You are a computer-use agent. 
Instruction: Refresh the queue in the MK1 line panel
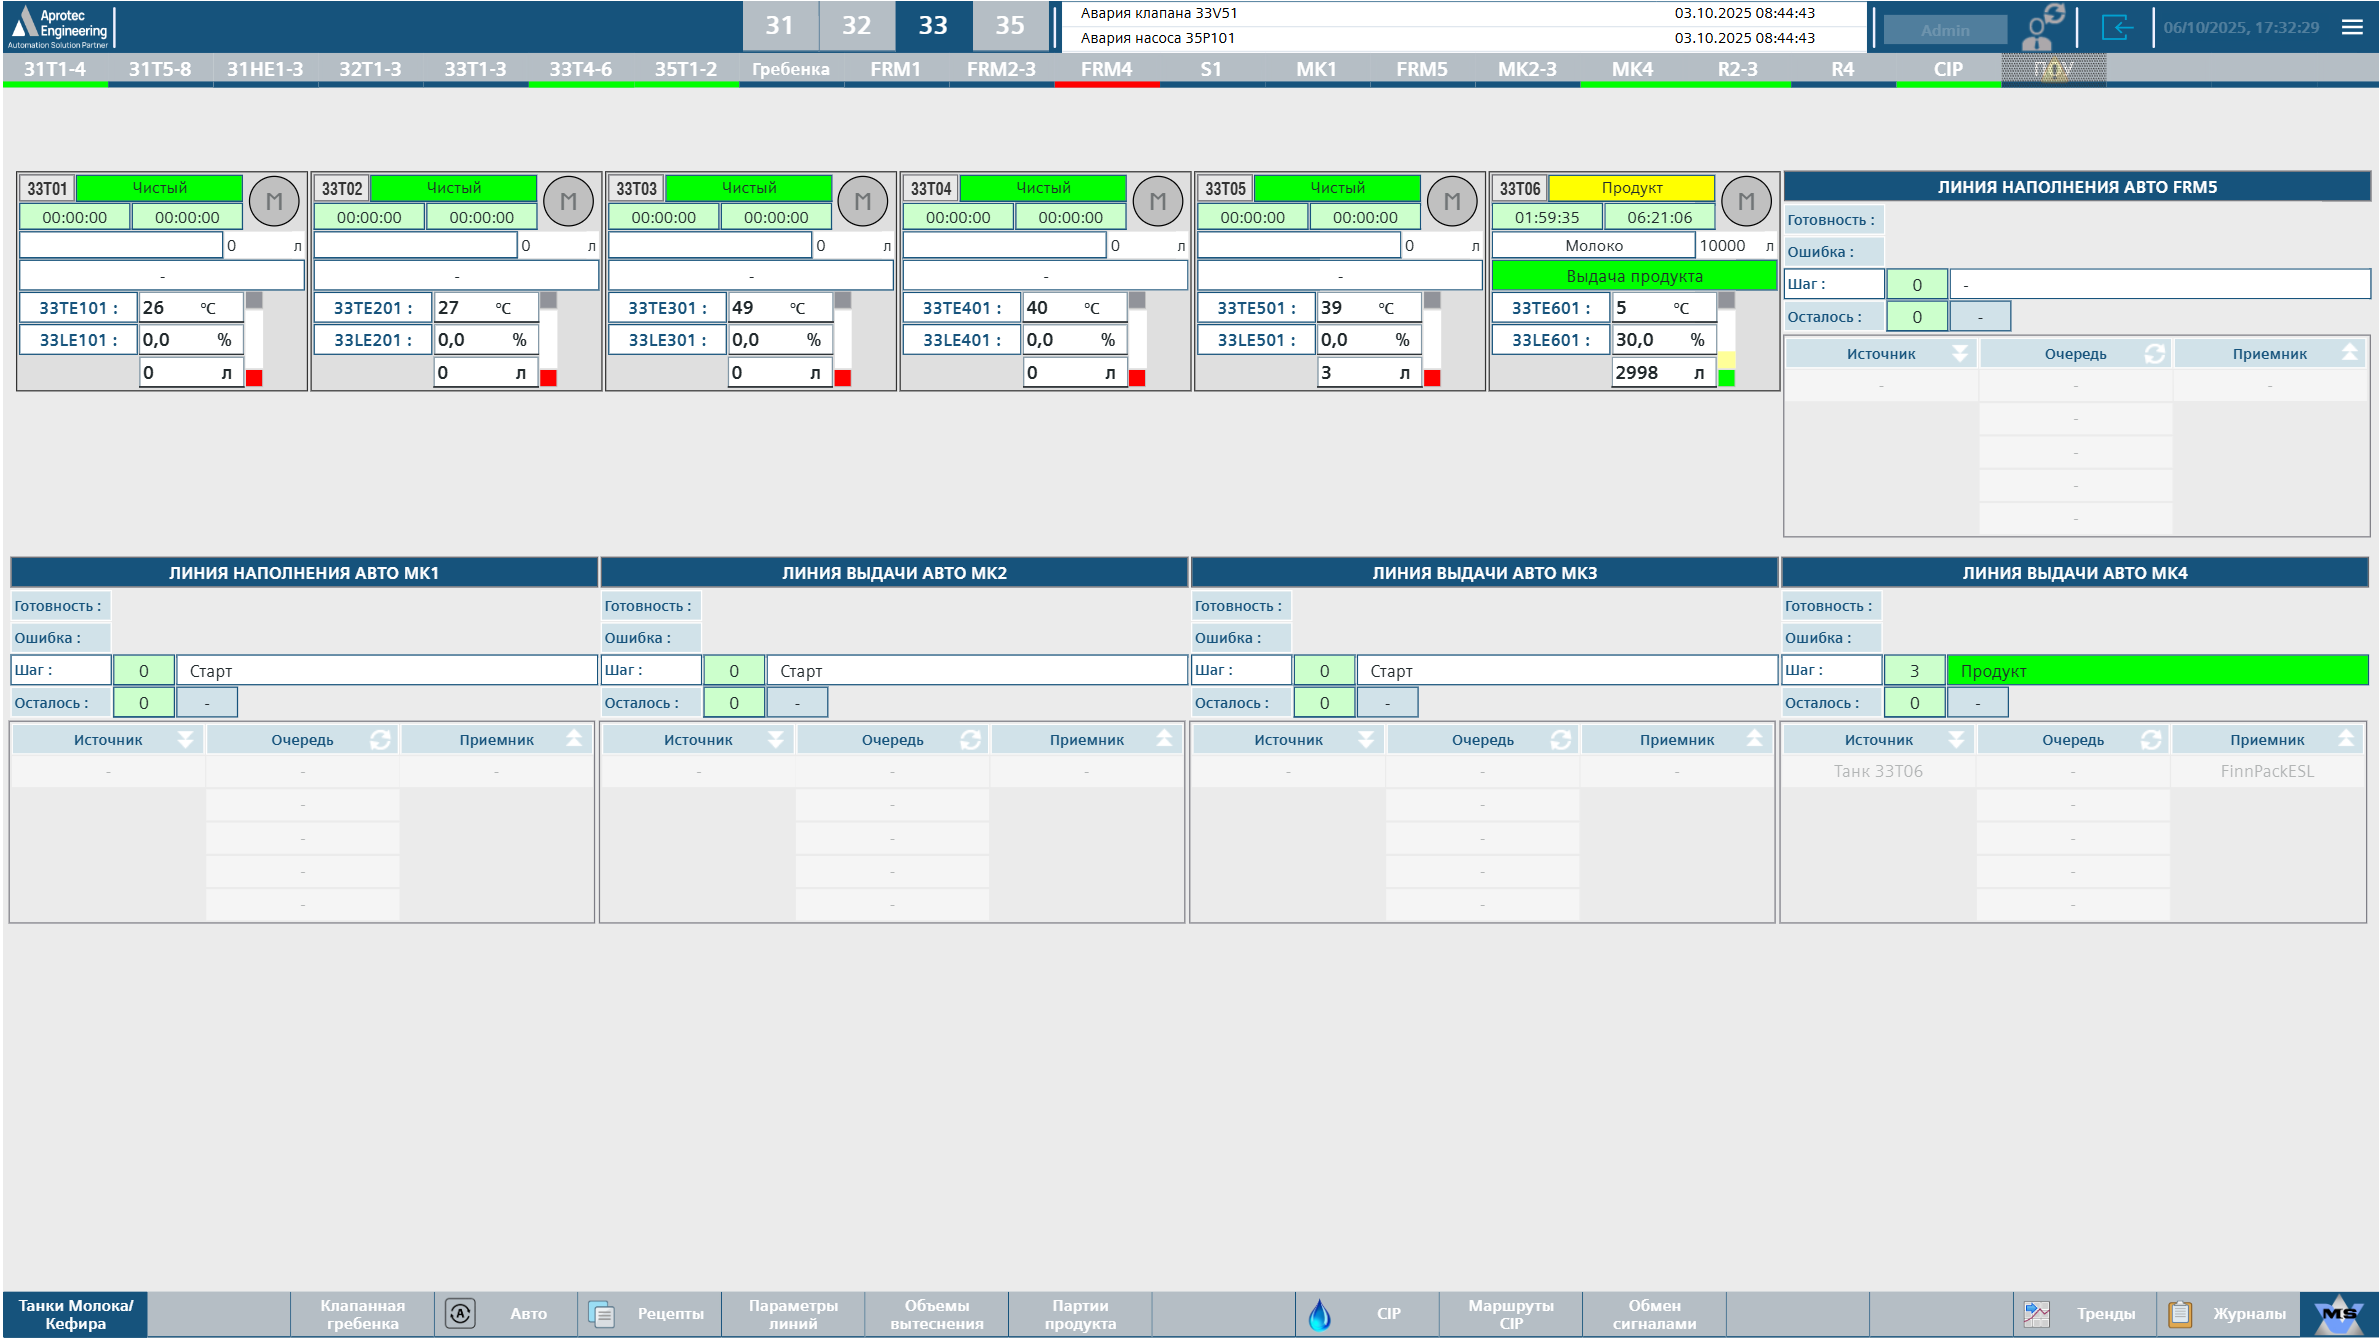coord(380,740)
